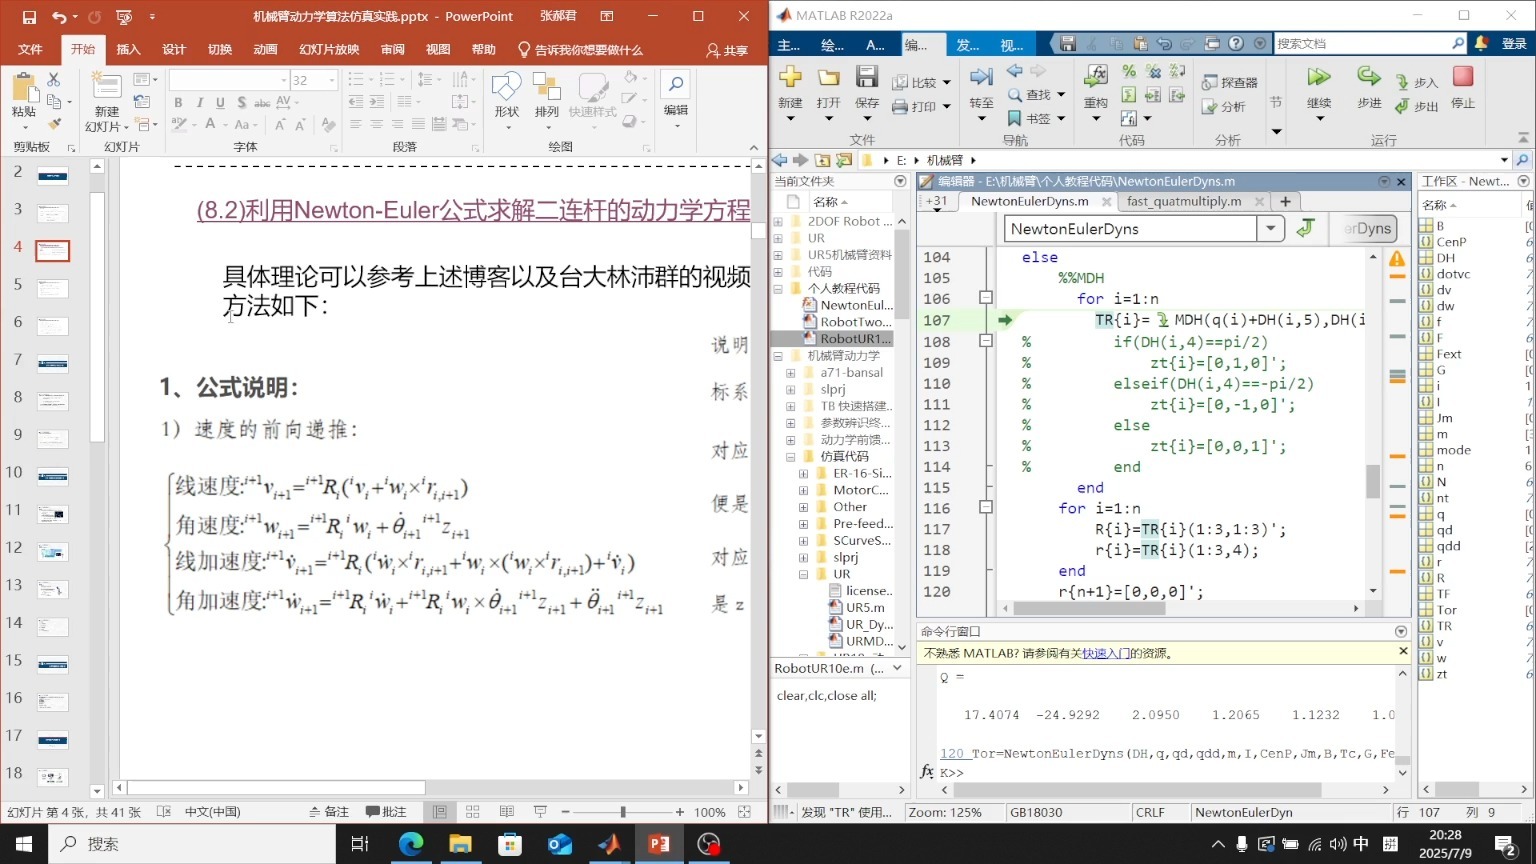Add a new editor tab with plus button
Screen dimensions: 1536x864
[1285, 201]
